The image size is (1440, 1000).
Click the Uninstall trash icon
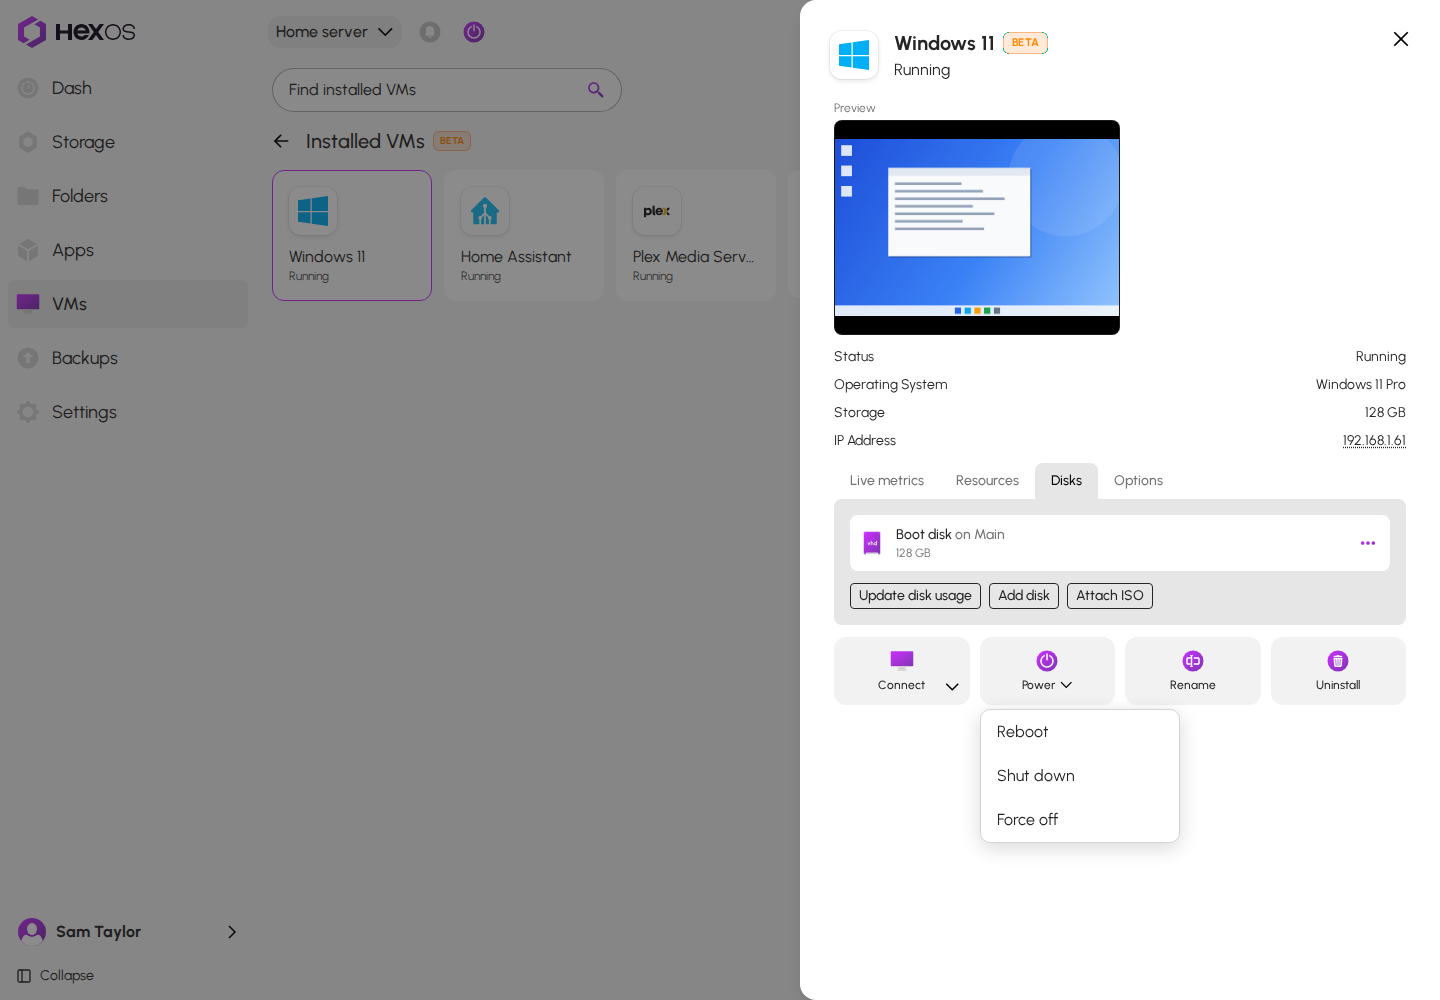(x=1338, y=661)
